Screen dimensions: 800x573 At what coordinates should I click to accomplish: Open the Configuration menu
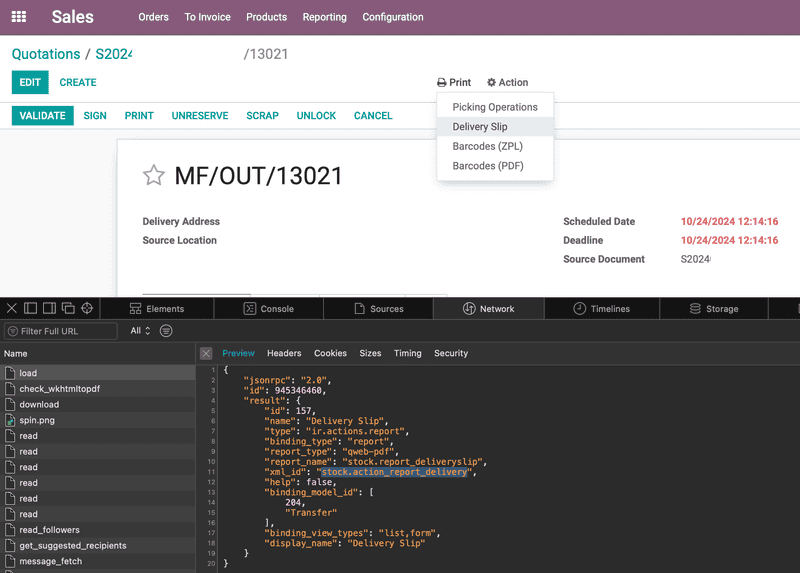click(x=393, y=17)
